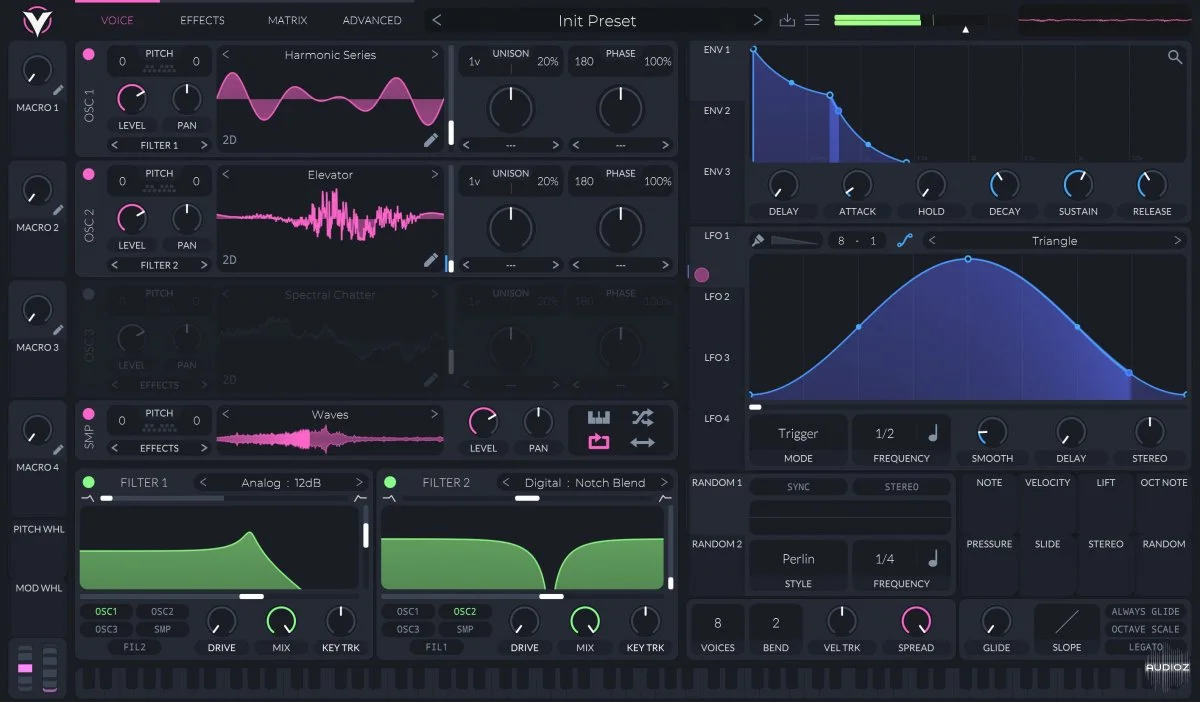Toggle the SMP sampler power dot

point(89,414)
